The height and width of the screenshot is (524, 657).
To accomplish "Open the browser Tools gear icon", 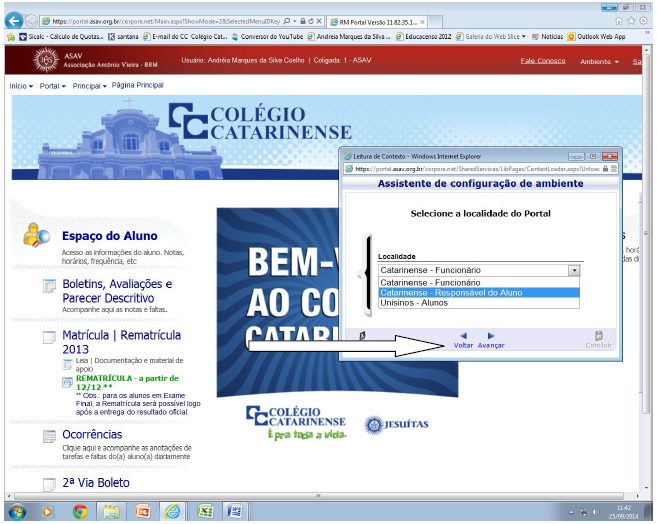I will [x=644, y=21].
